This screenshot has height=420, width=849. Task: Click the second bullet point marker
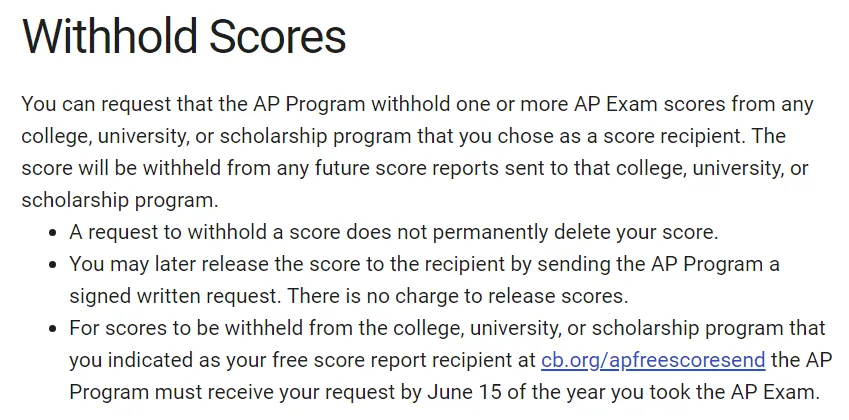point(53,265)
